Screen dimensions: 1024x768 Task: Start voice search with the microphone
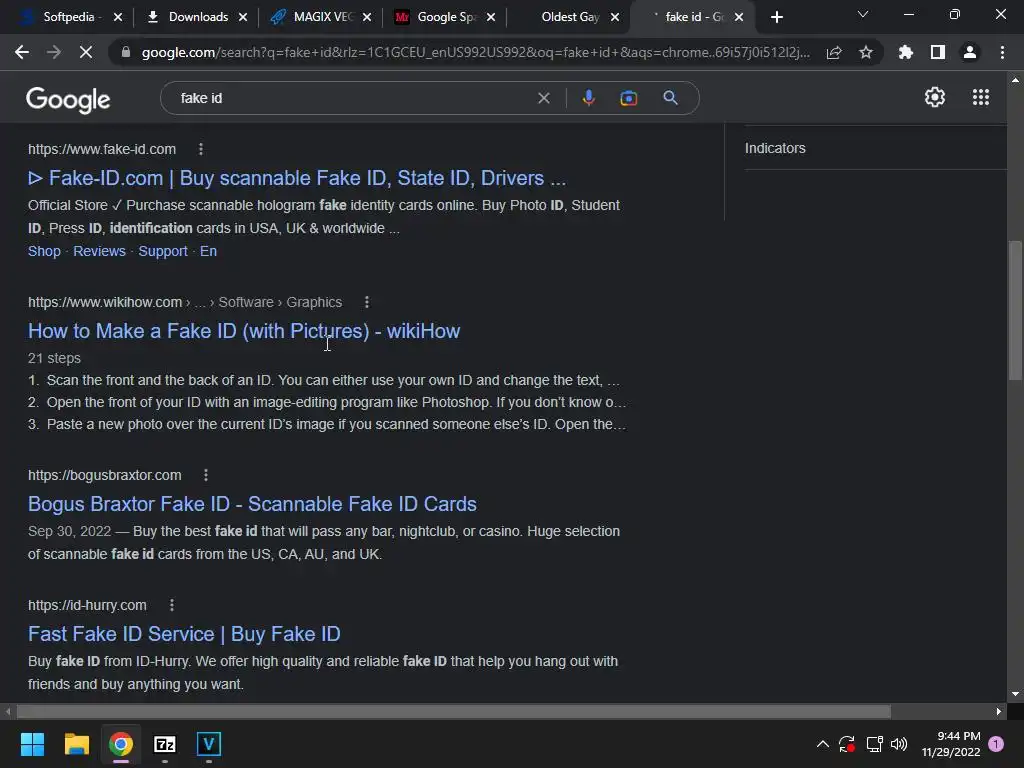click(x=588, y=98)
